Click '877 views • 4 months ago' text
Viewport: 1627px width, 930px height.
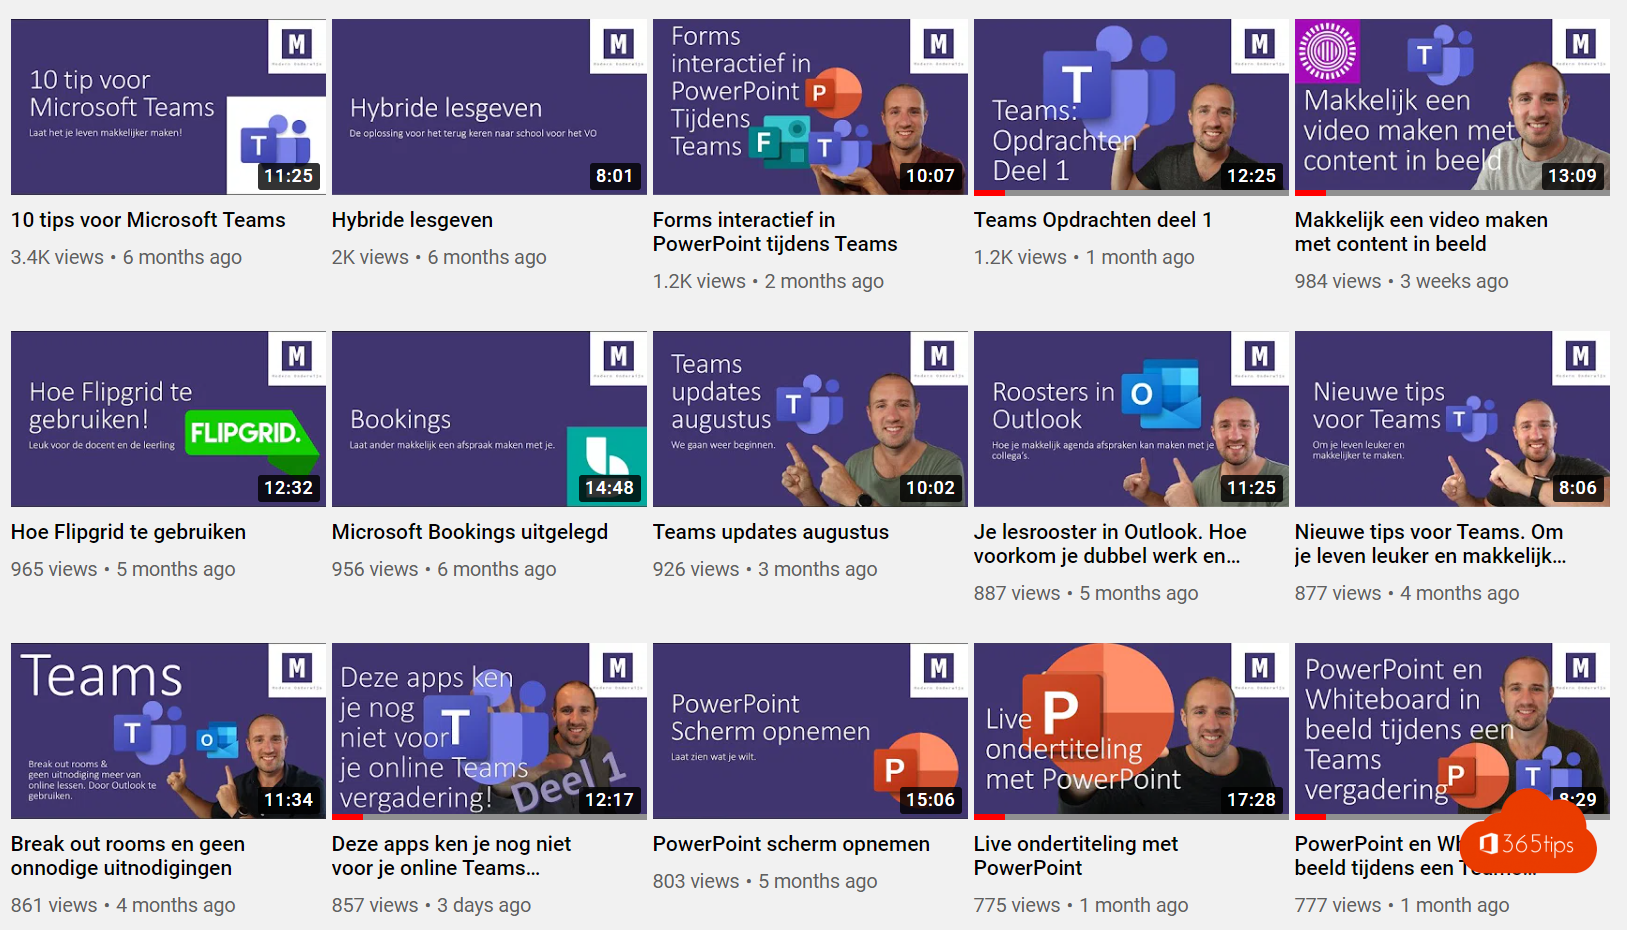click(x=1407, y=593)
